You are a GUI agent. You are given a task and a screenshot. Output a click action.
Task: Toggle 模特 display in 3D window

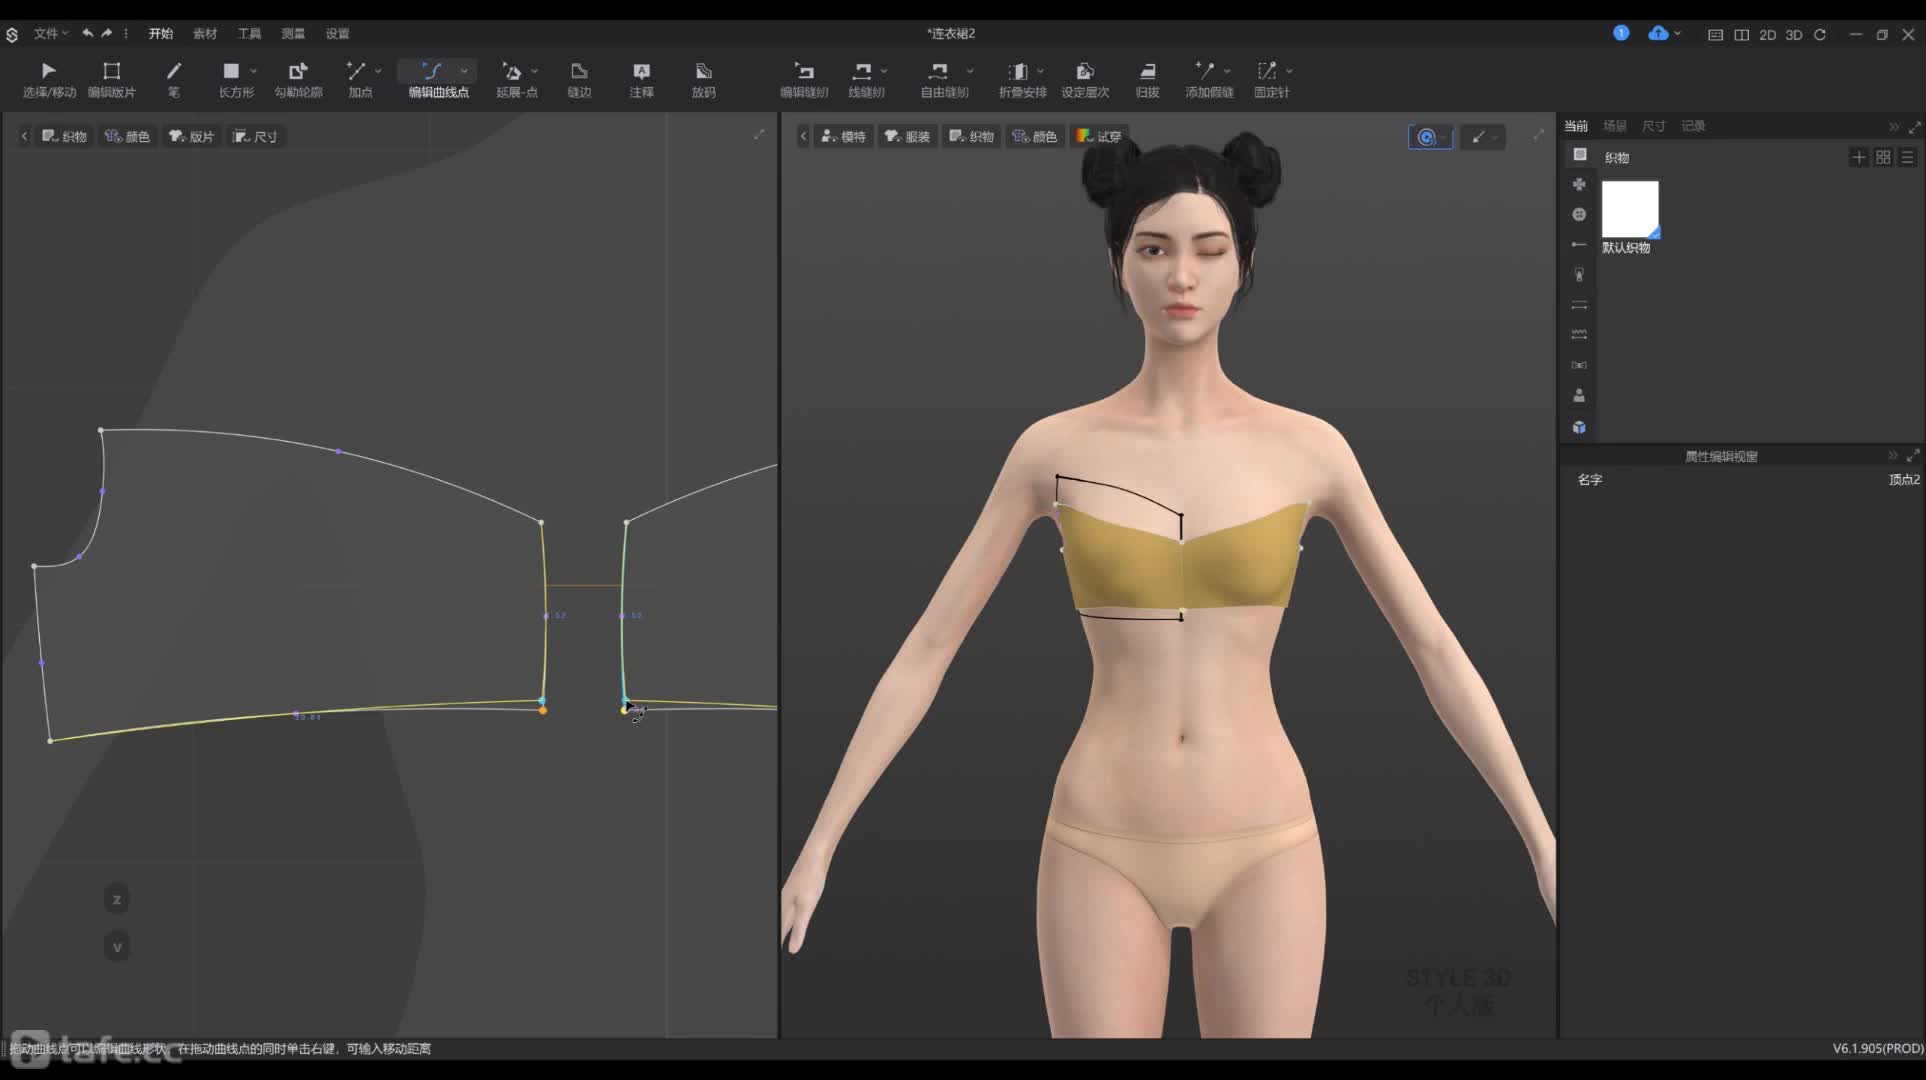click(x=843, y=136)
